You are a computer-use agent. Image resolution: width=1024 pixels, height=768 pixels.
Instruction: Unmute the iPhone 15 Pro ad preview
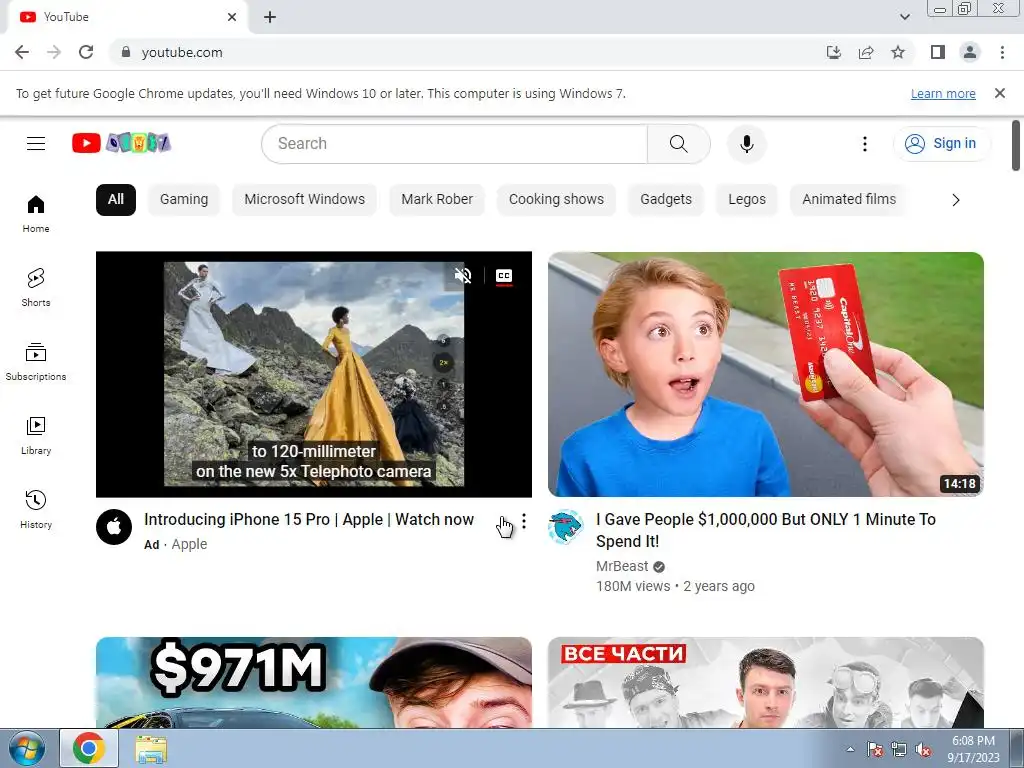click(x=463, y=276)
